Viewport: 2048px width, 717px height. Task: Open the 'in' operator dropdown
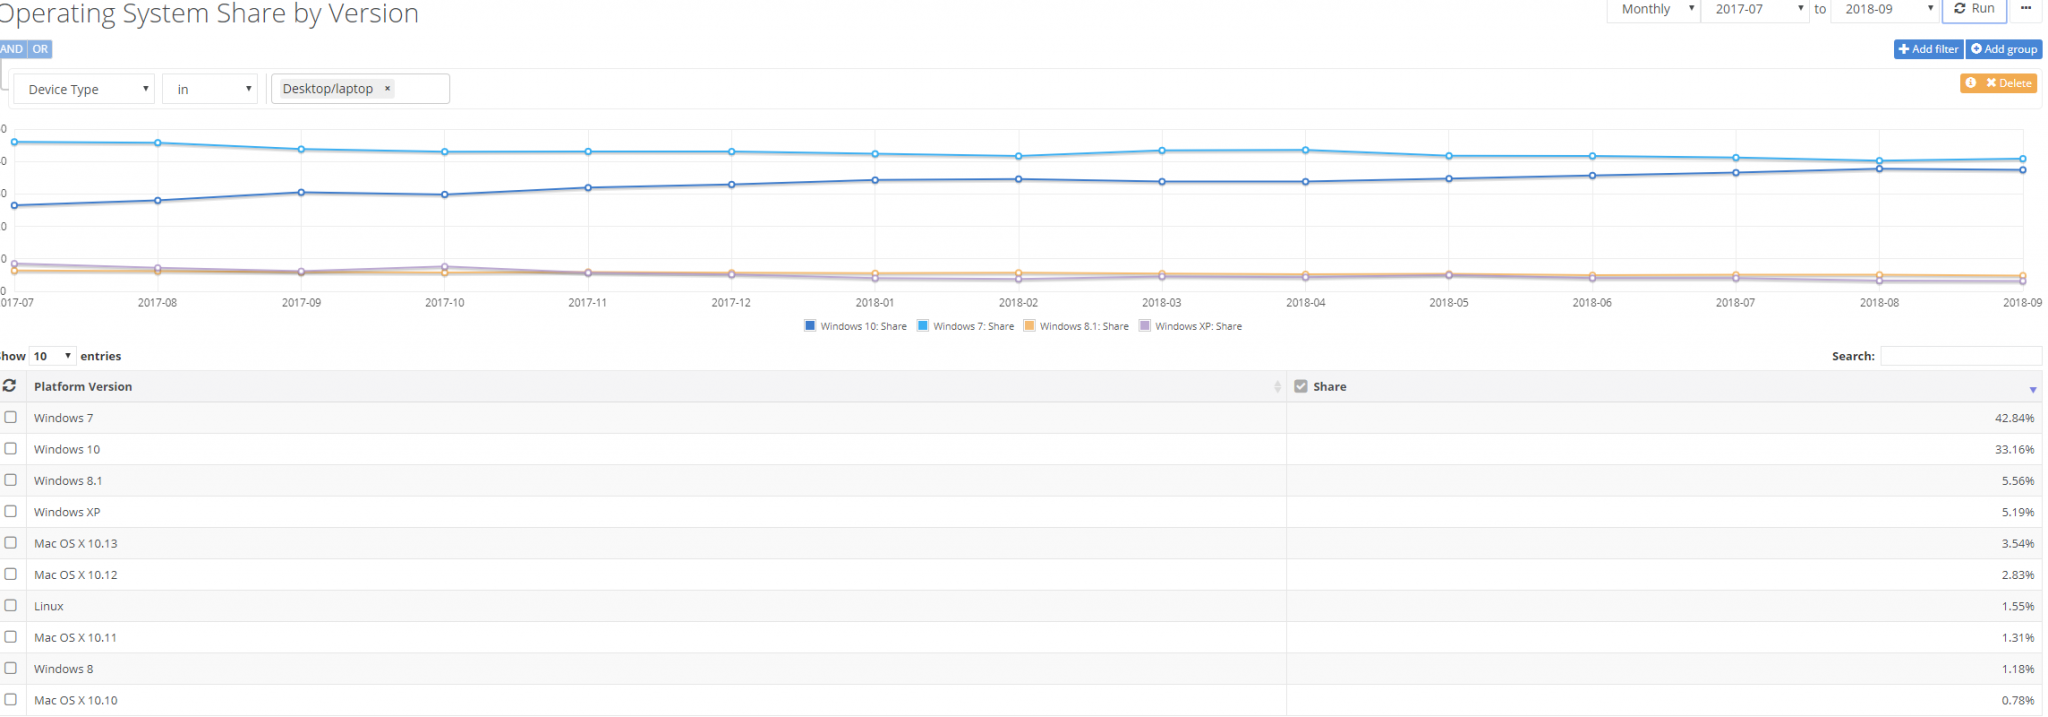pos(210,89)
